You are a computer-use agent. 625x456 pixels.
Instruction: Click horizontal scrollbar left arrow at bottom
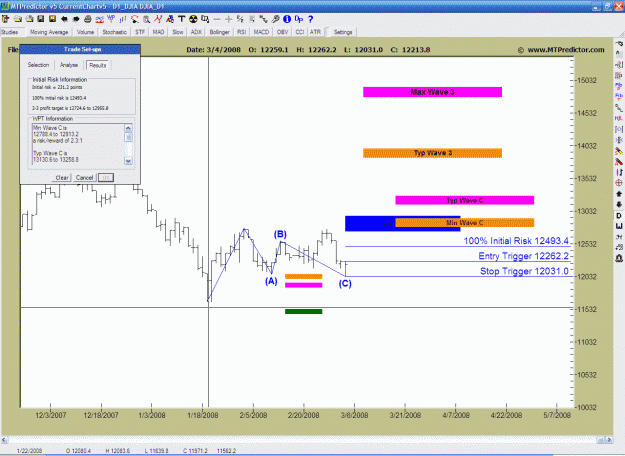click(4, 440)
